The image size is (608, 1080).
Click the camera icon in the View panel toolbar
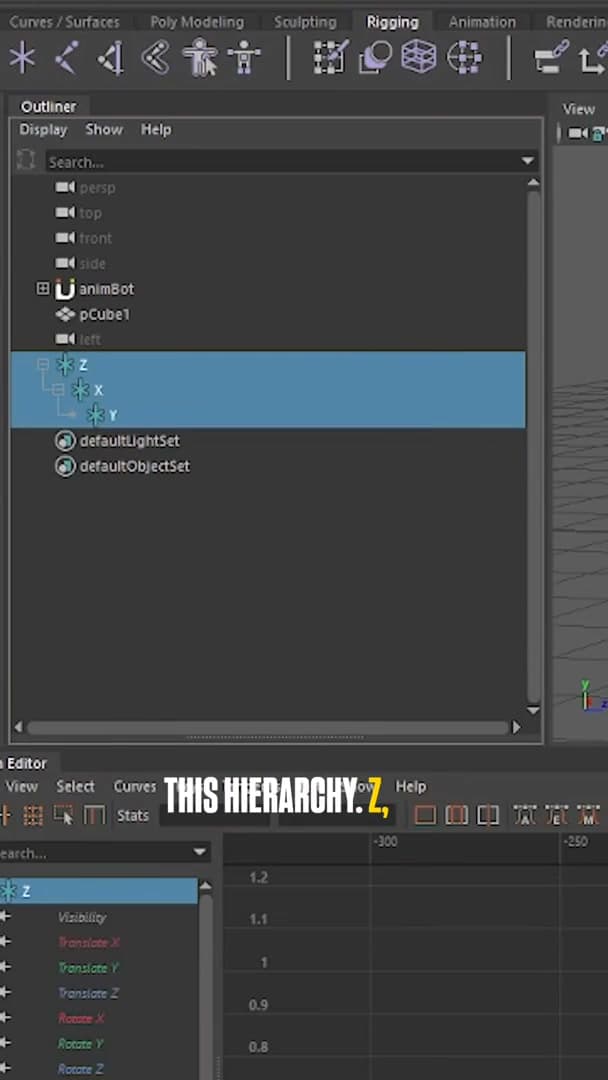pyautogui.click(x=577, y=134)
